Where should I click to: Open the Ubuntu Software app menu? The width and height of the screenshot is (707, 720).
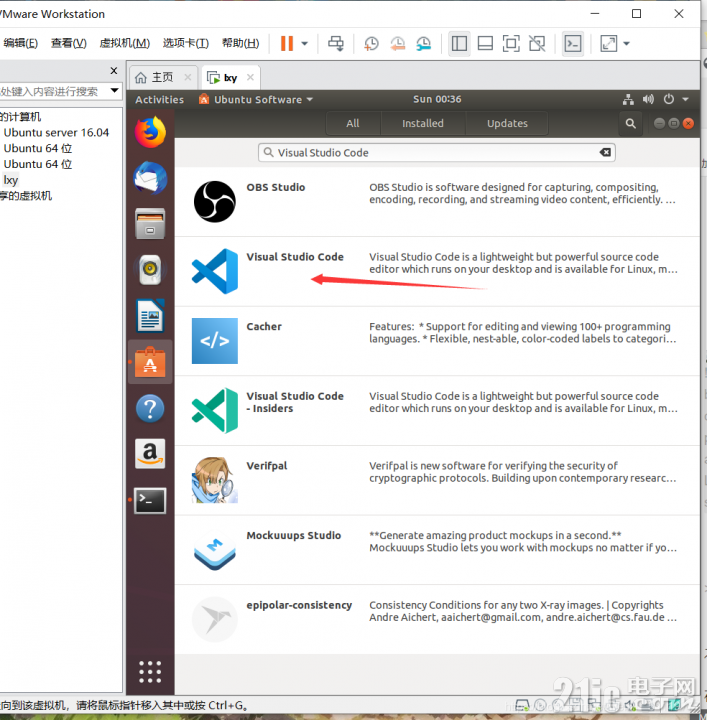coord(256,100)
